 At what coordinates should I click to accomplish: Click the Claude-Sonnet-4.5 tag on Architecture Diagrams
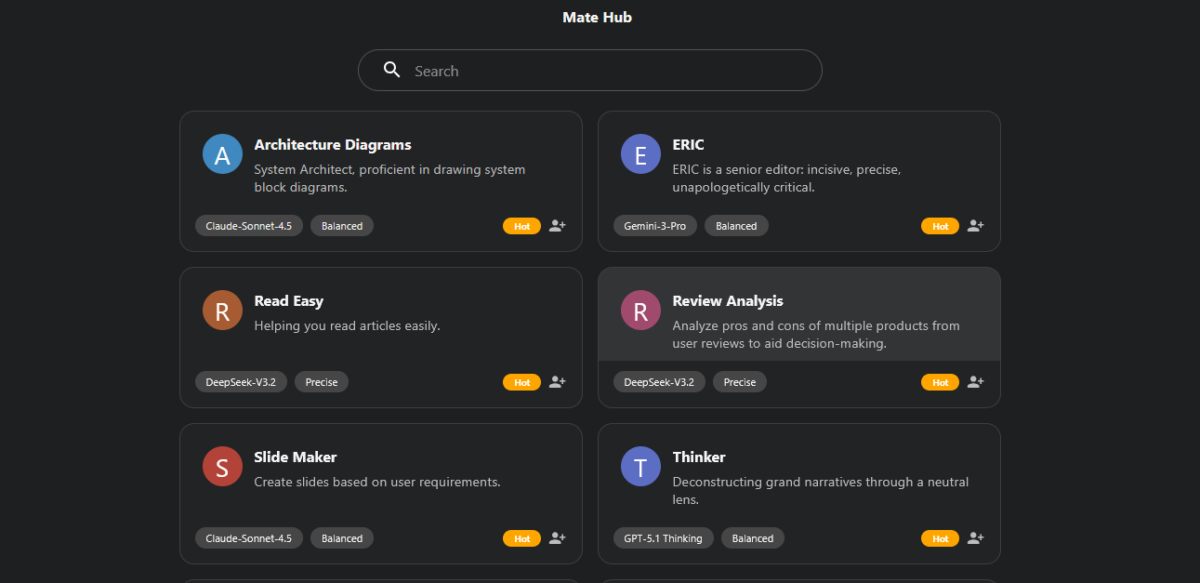tap(249, 226)
